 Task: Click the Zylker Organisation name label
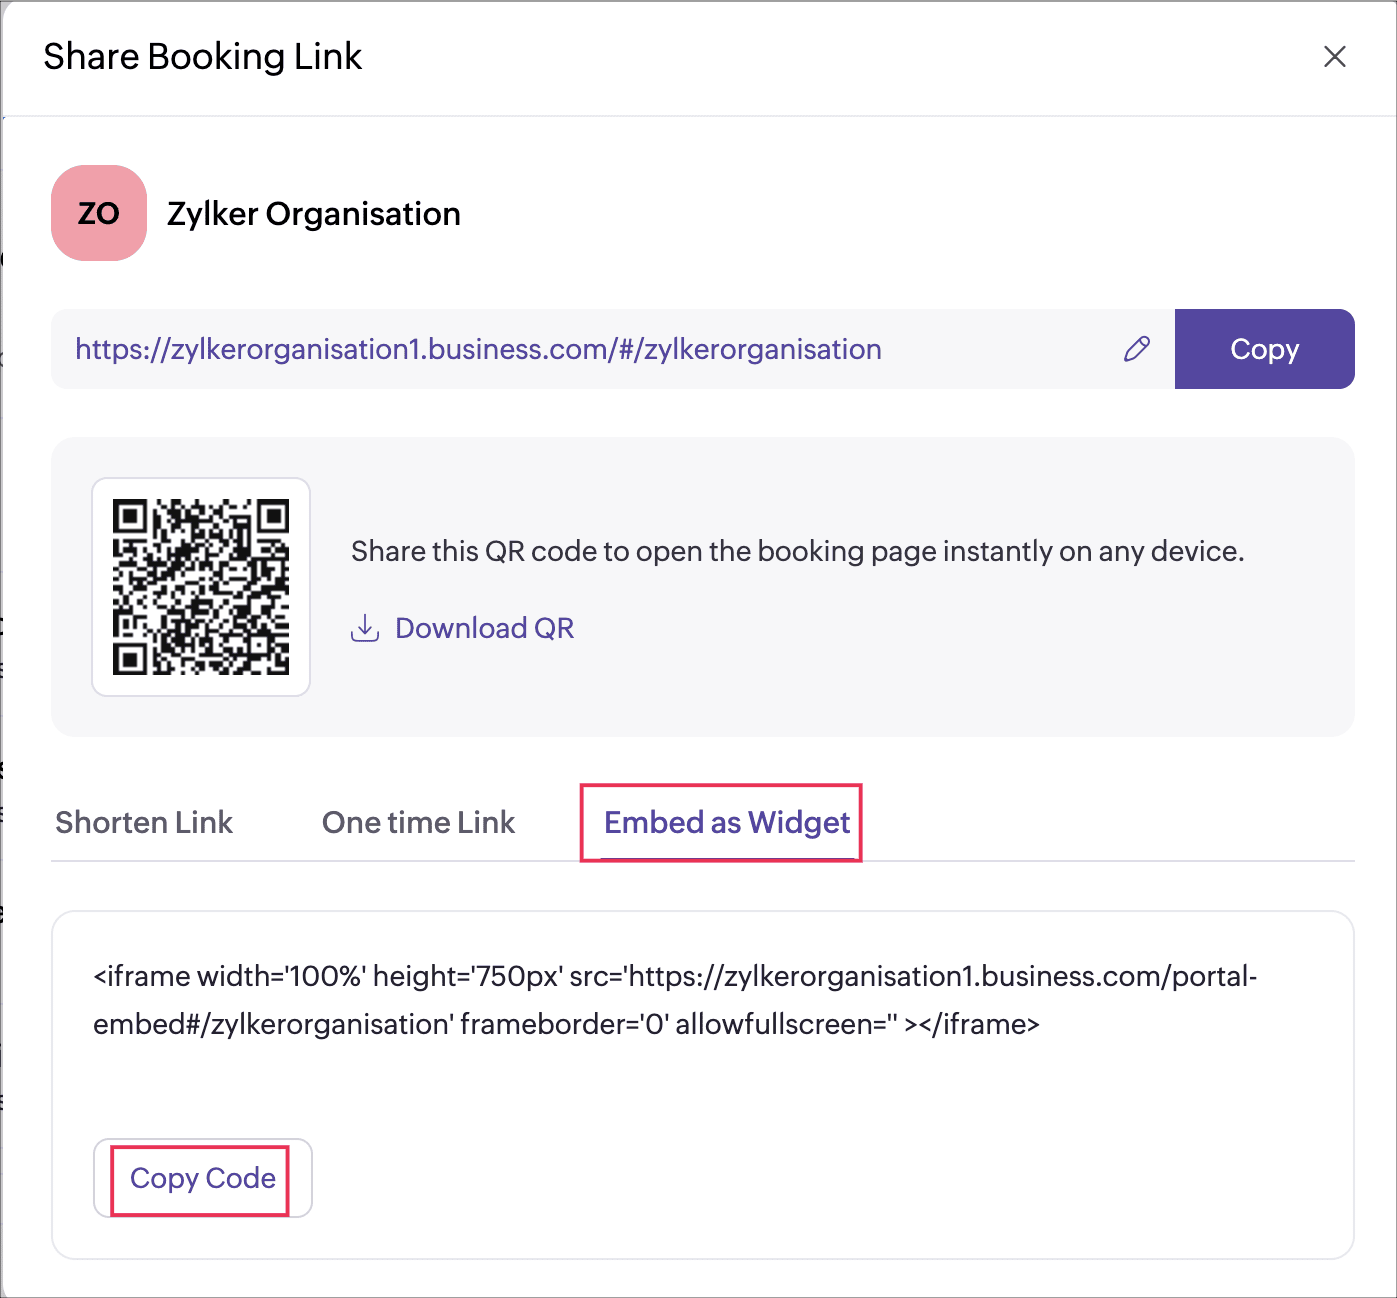313,214
